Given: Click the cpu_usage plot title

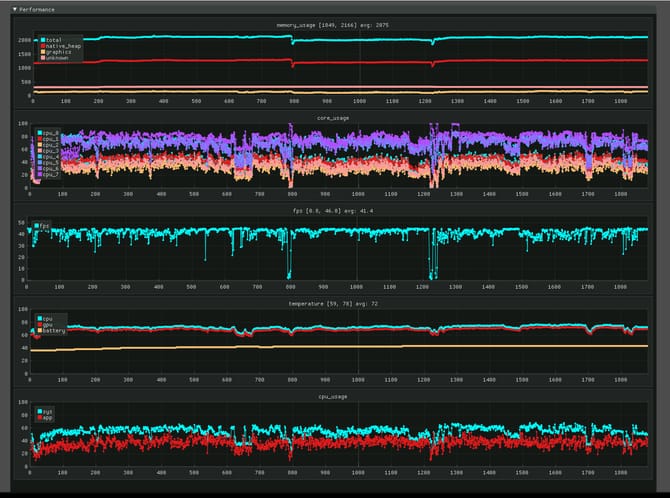Looking at the screenshot, I should tap(333, 397).
